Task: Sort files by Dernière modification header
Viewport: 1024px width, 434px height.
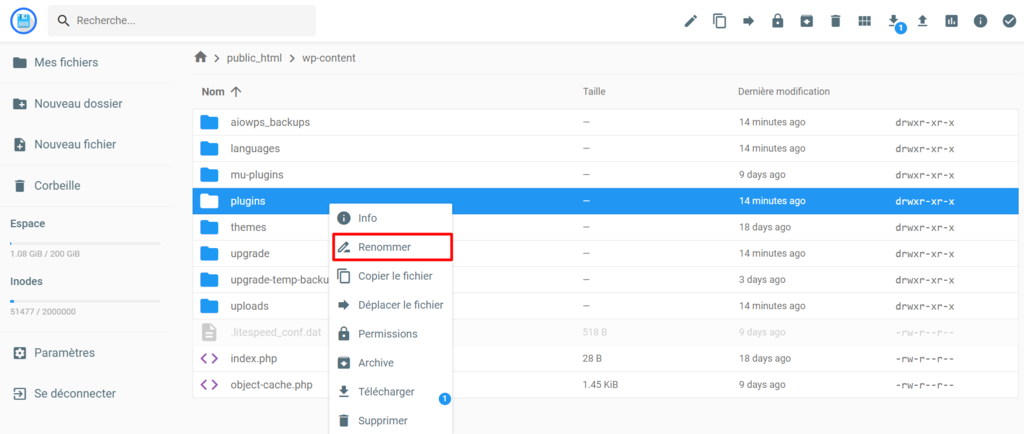Action: pyautogui.click(x=784, y=92)
